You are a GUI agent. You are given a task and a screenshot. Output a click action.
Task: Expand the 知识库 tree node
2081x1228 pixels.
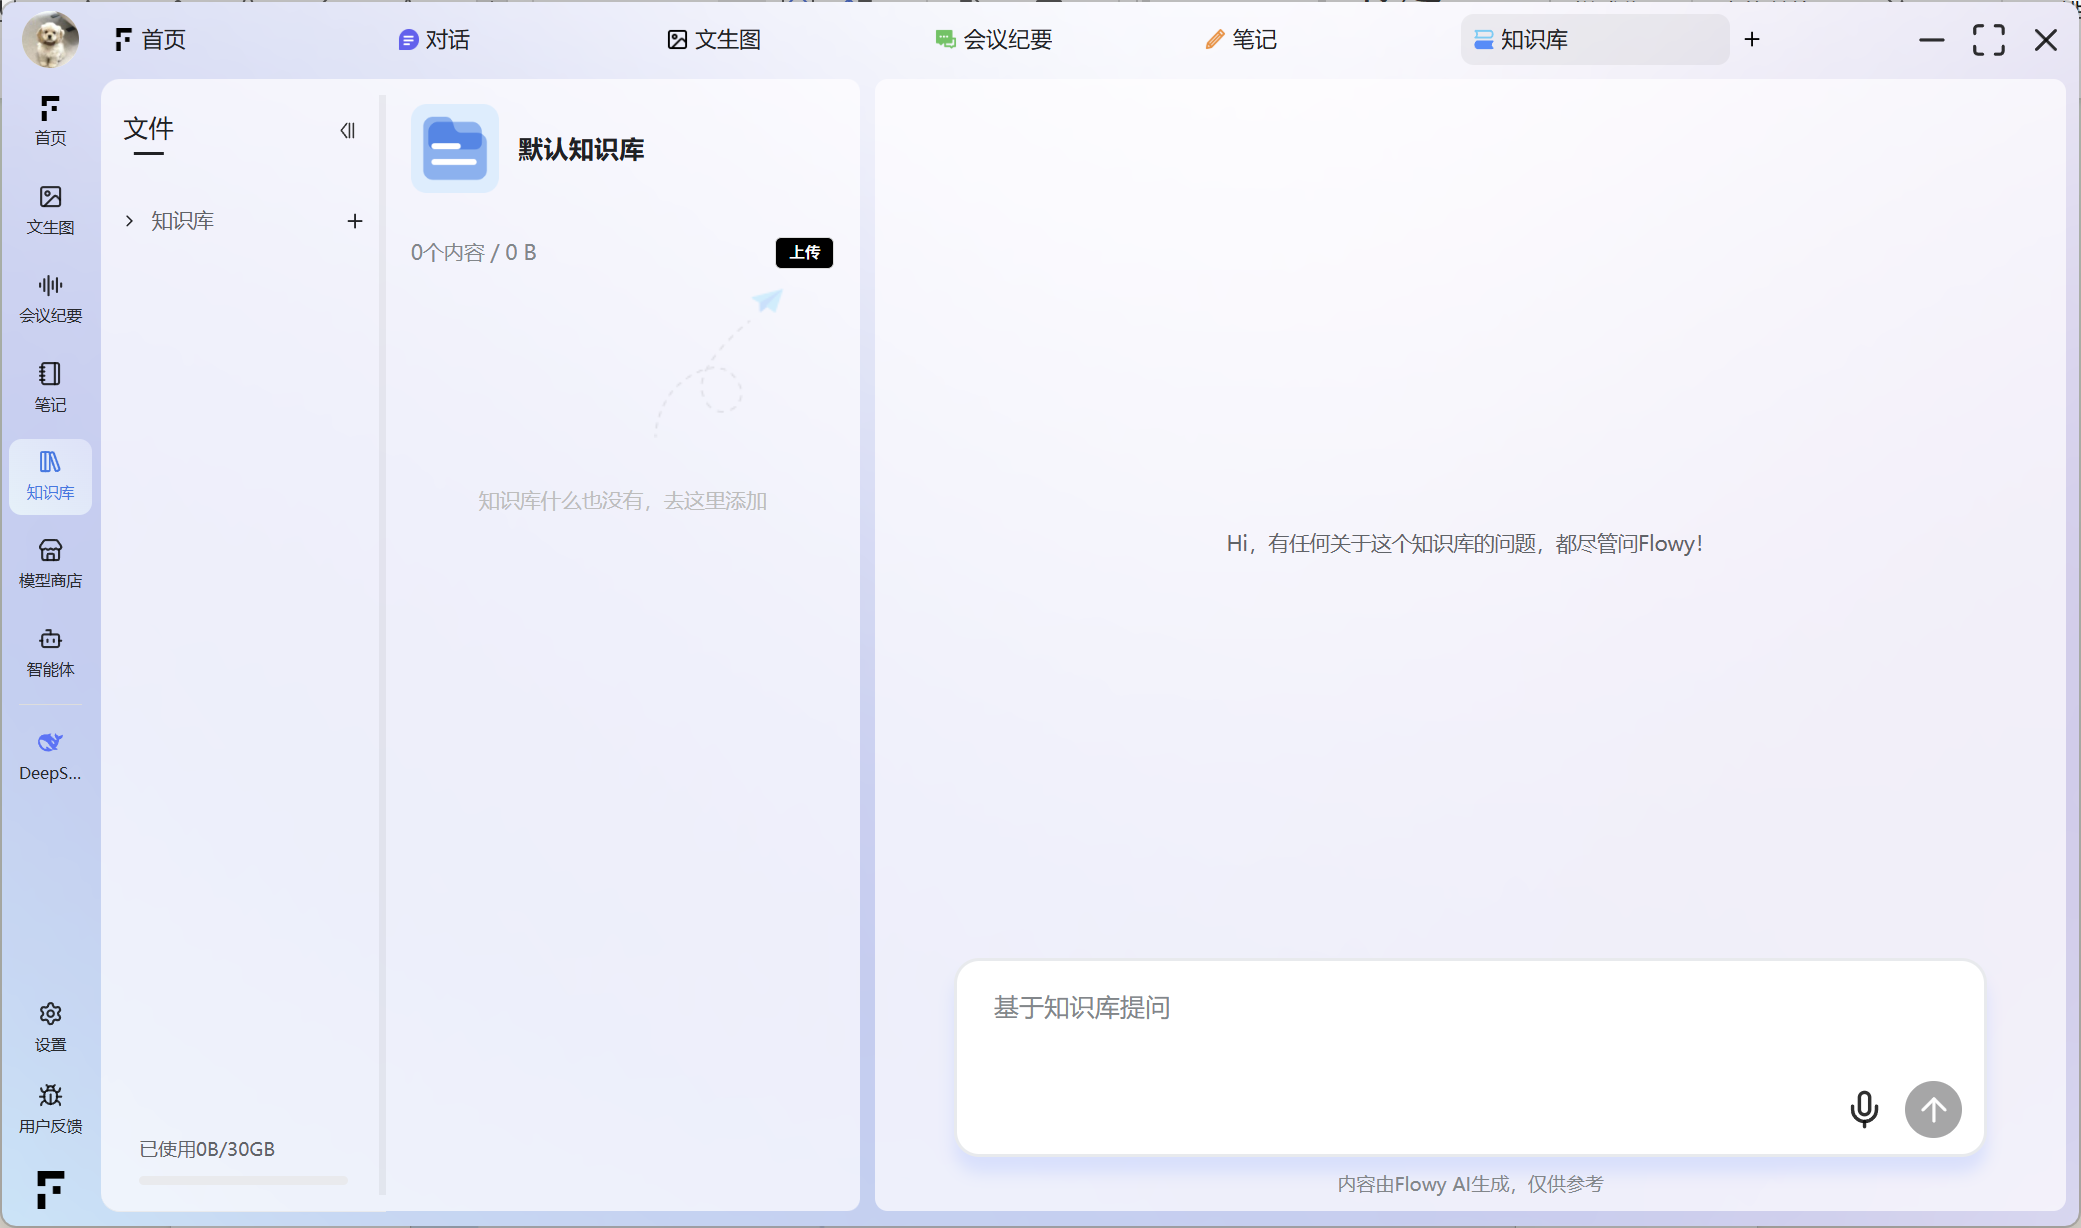pyautogui.click(x=129, y=221)
